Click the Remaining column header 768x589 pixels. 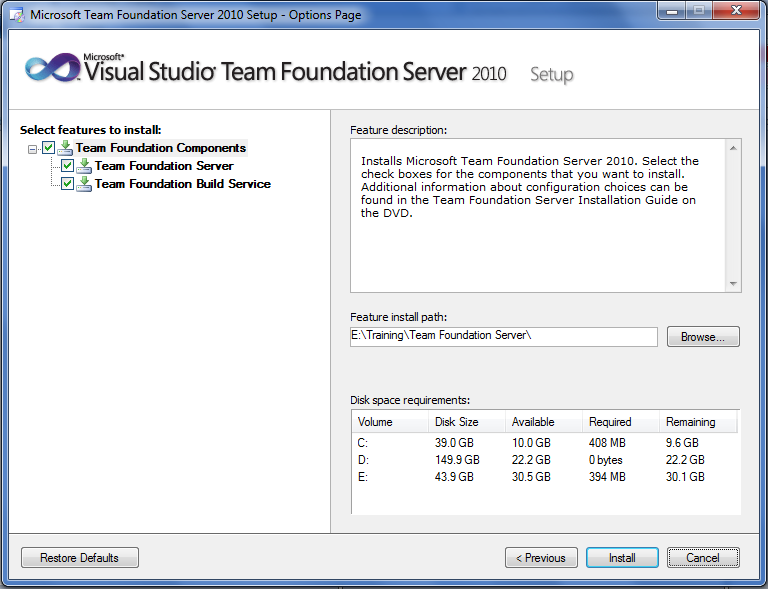(697, 422)
